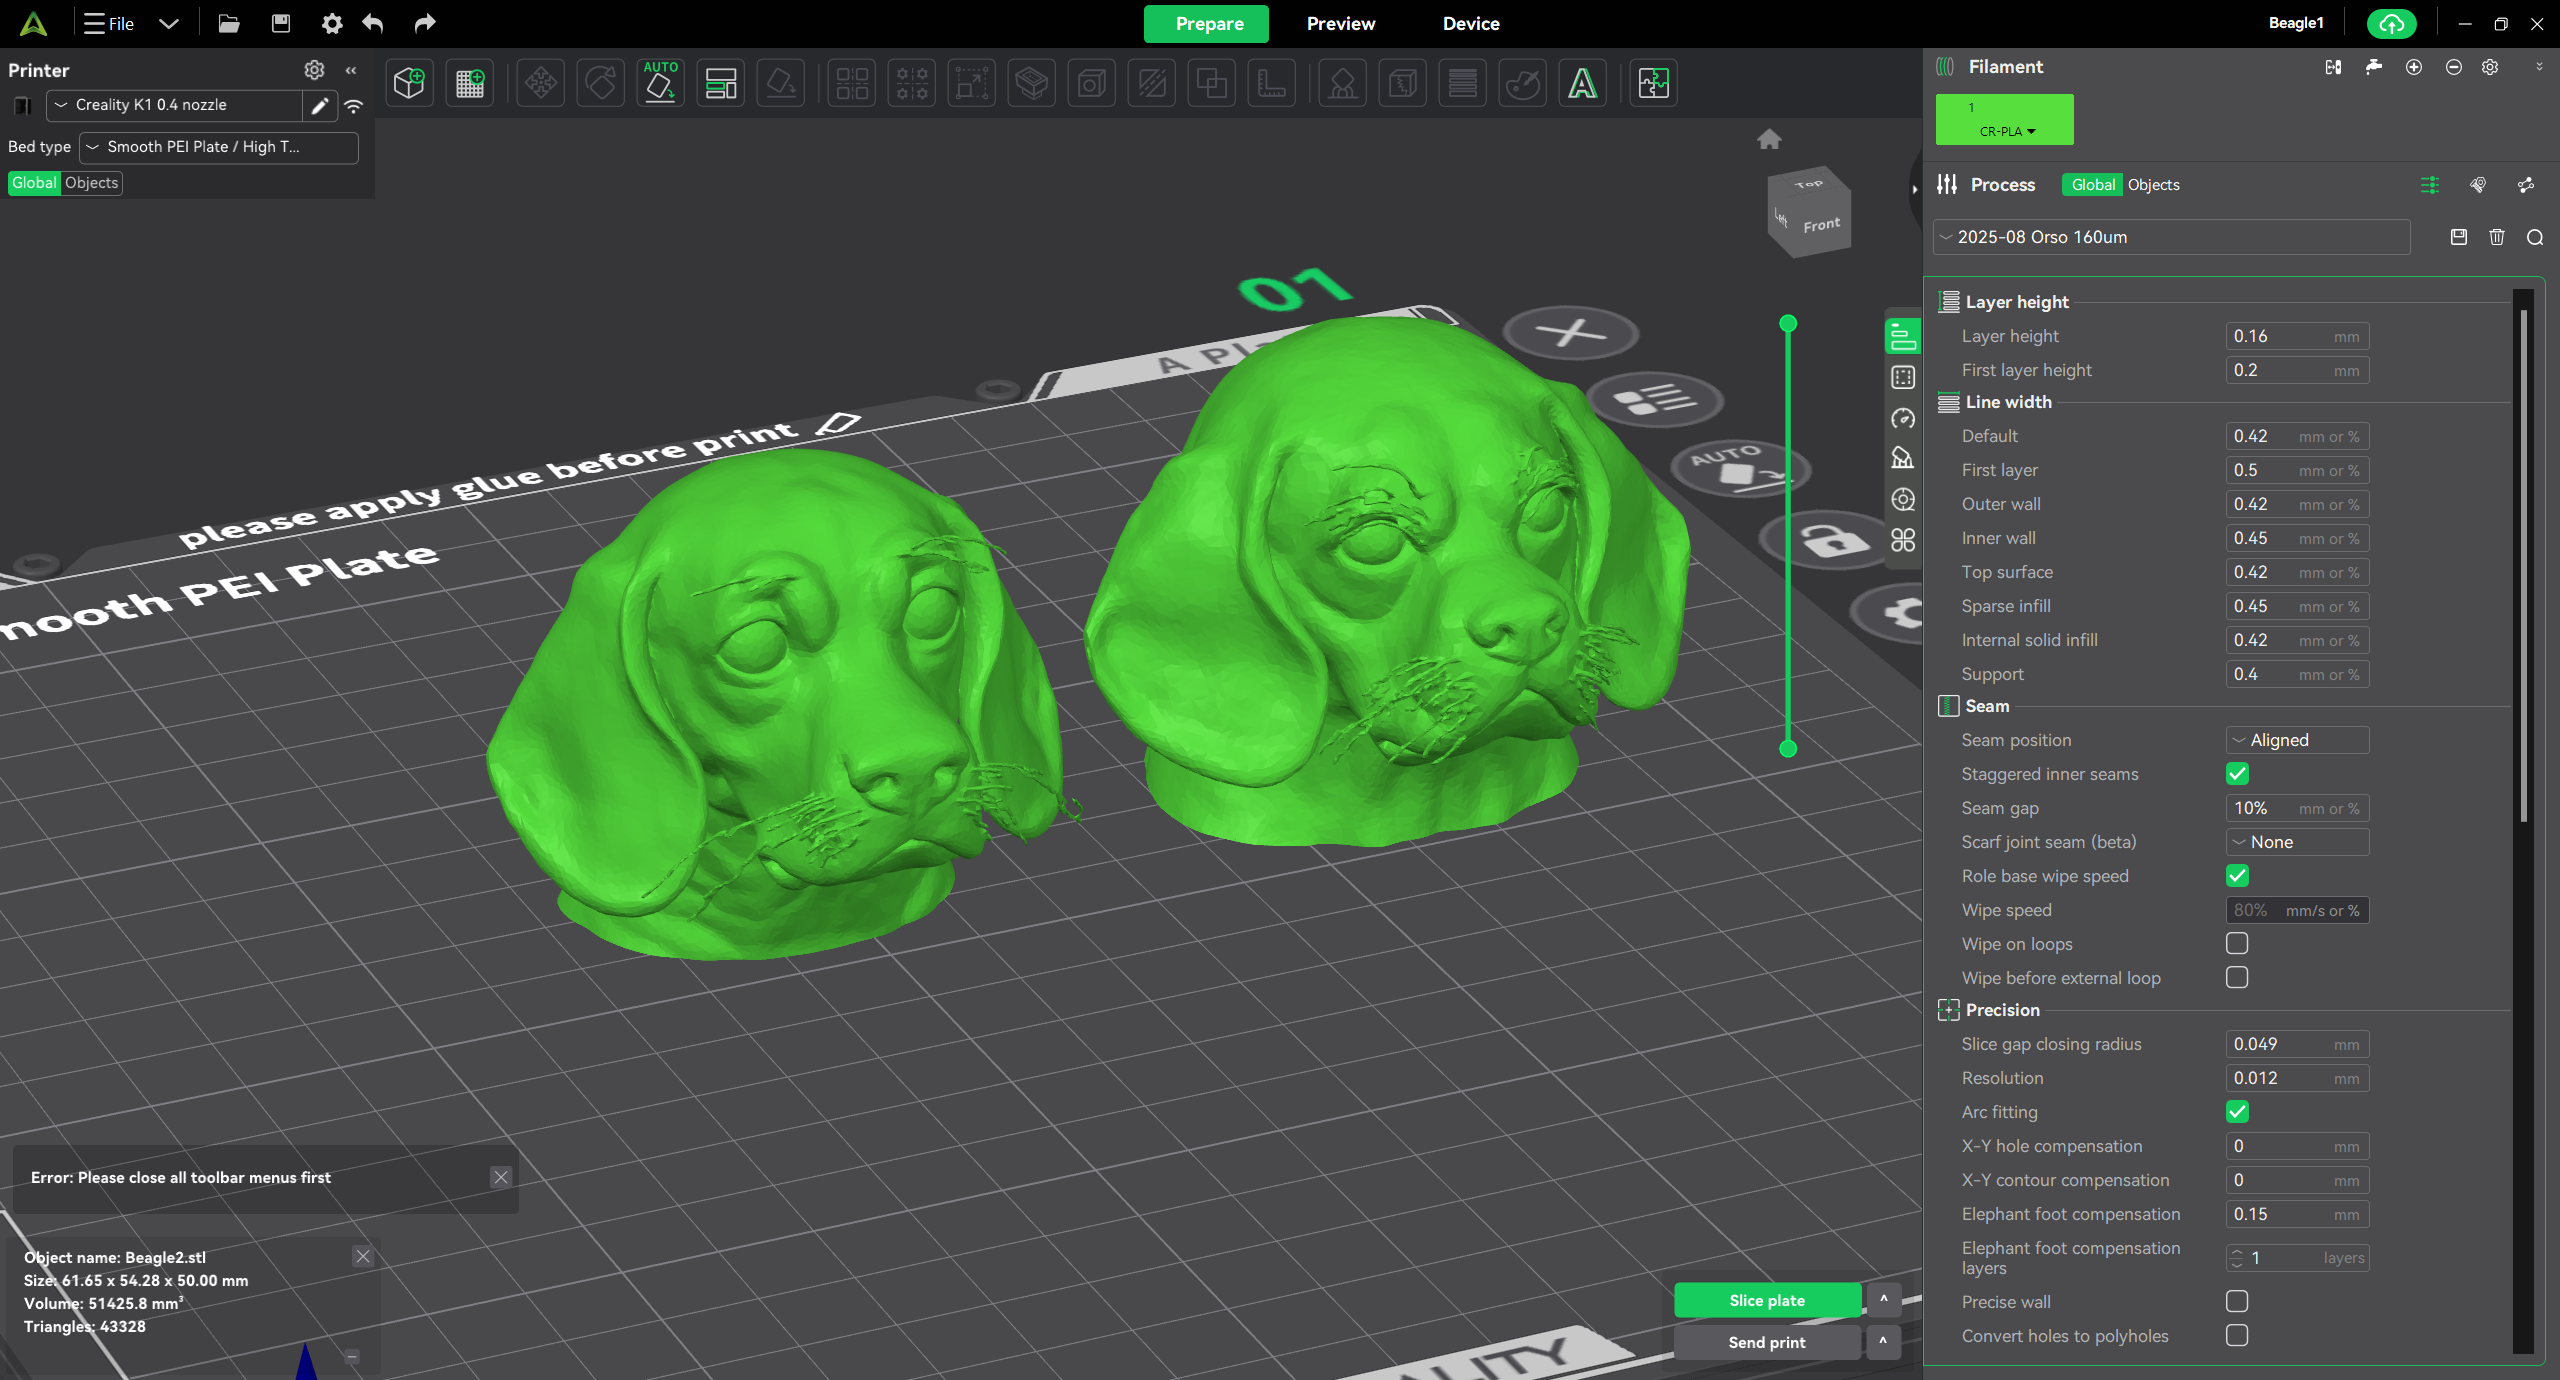Screen dimensions: 2560x1380
Task: Click the Split to parts gear icon
Action: click(x=912, y=83)
